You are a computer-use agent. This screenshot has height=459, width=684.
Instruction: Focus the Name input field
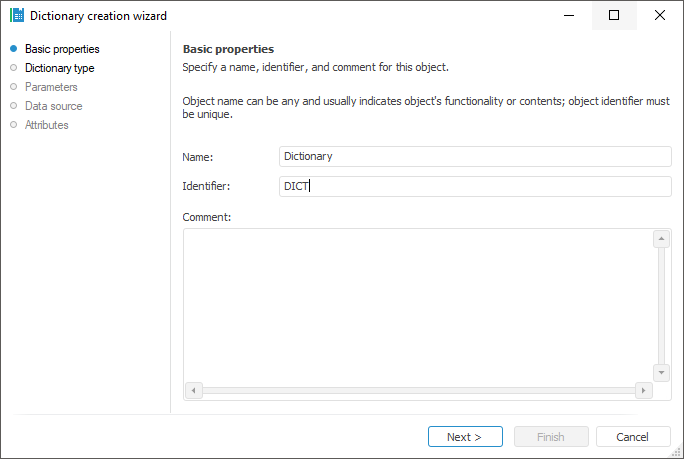[475, 156]
